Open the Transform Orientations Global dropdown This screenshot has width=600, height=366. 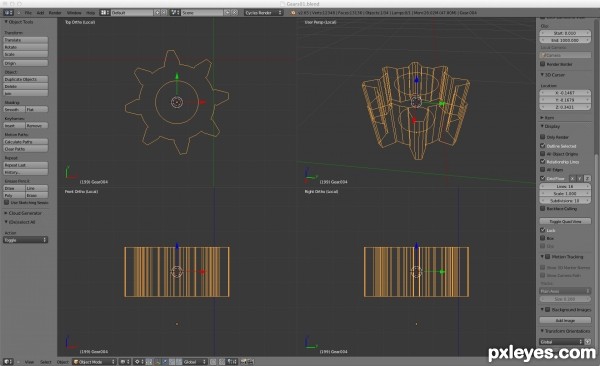click(562, 341)
